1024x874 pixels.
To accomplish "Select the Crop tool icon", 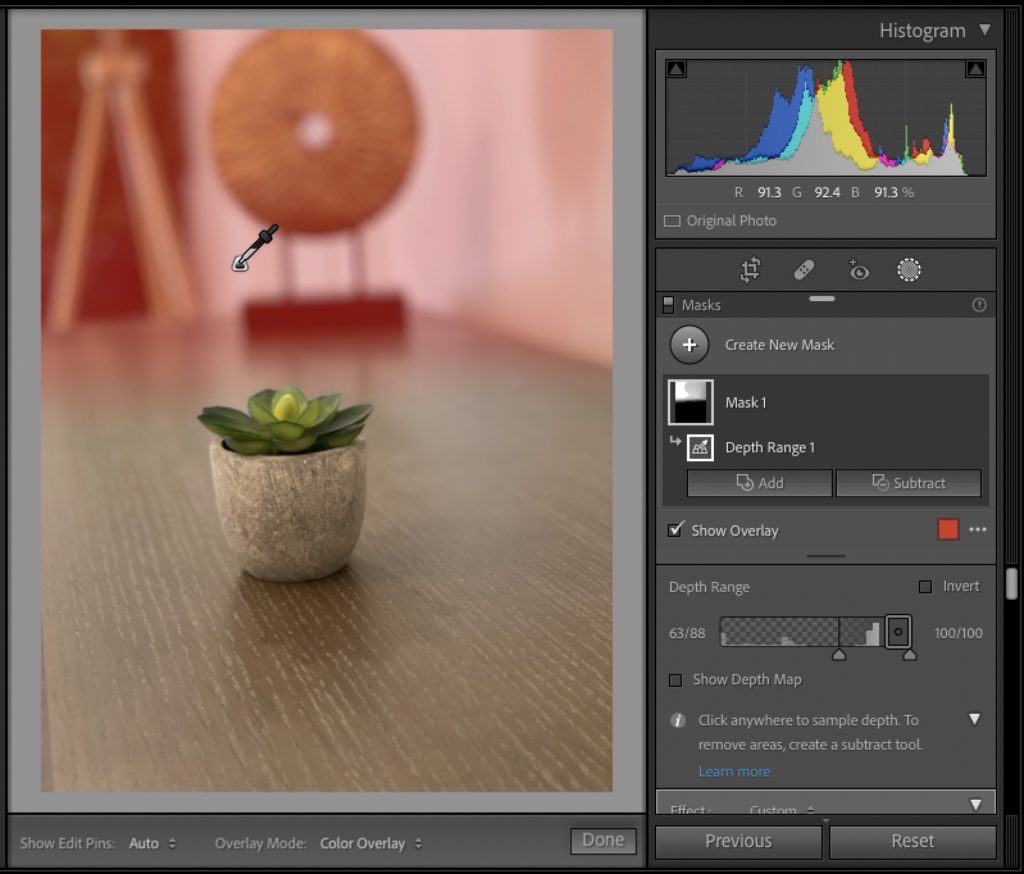I will tap(750, 270).
